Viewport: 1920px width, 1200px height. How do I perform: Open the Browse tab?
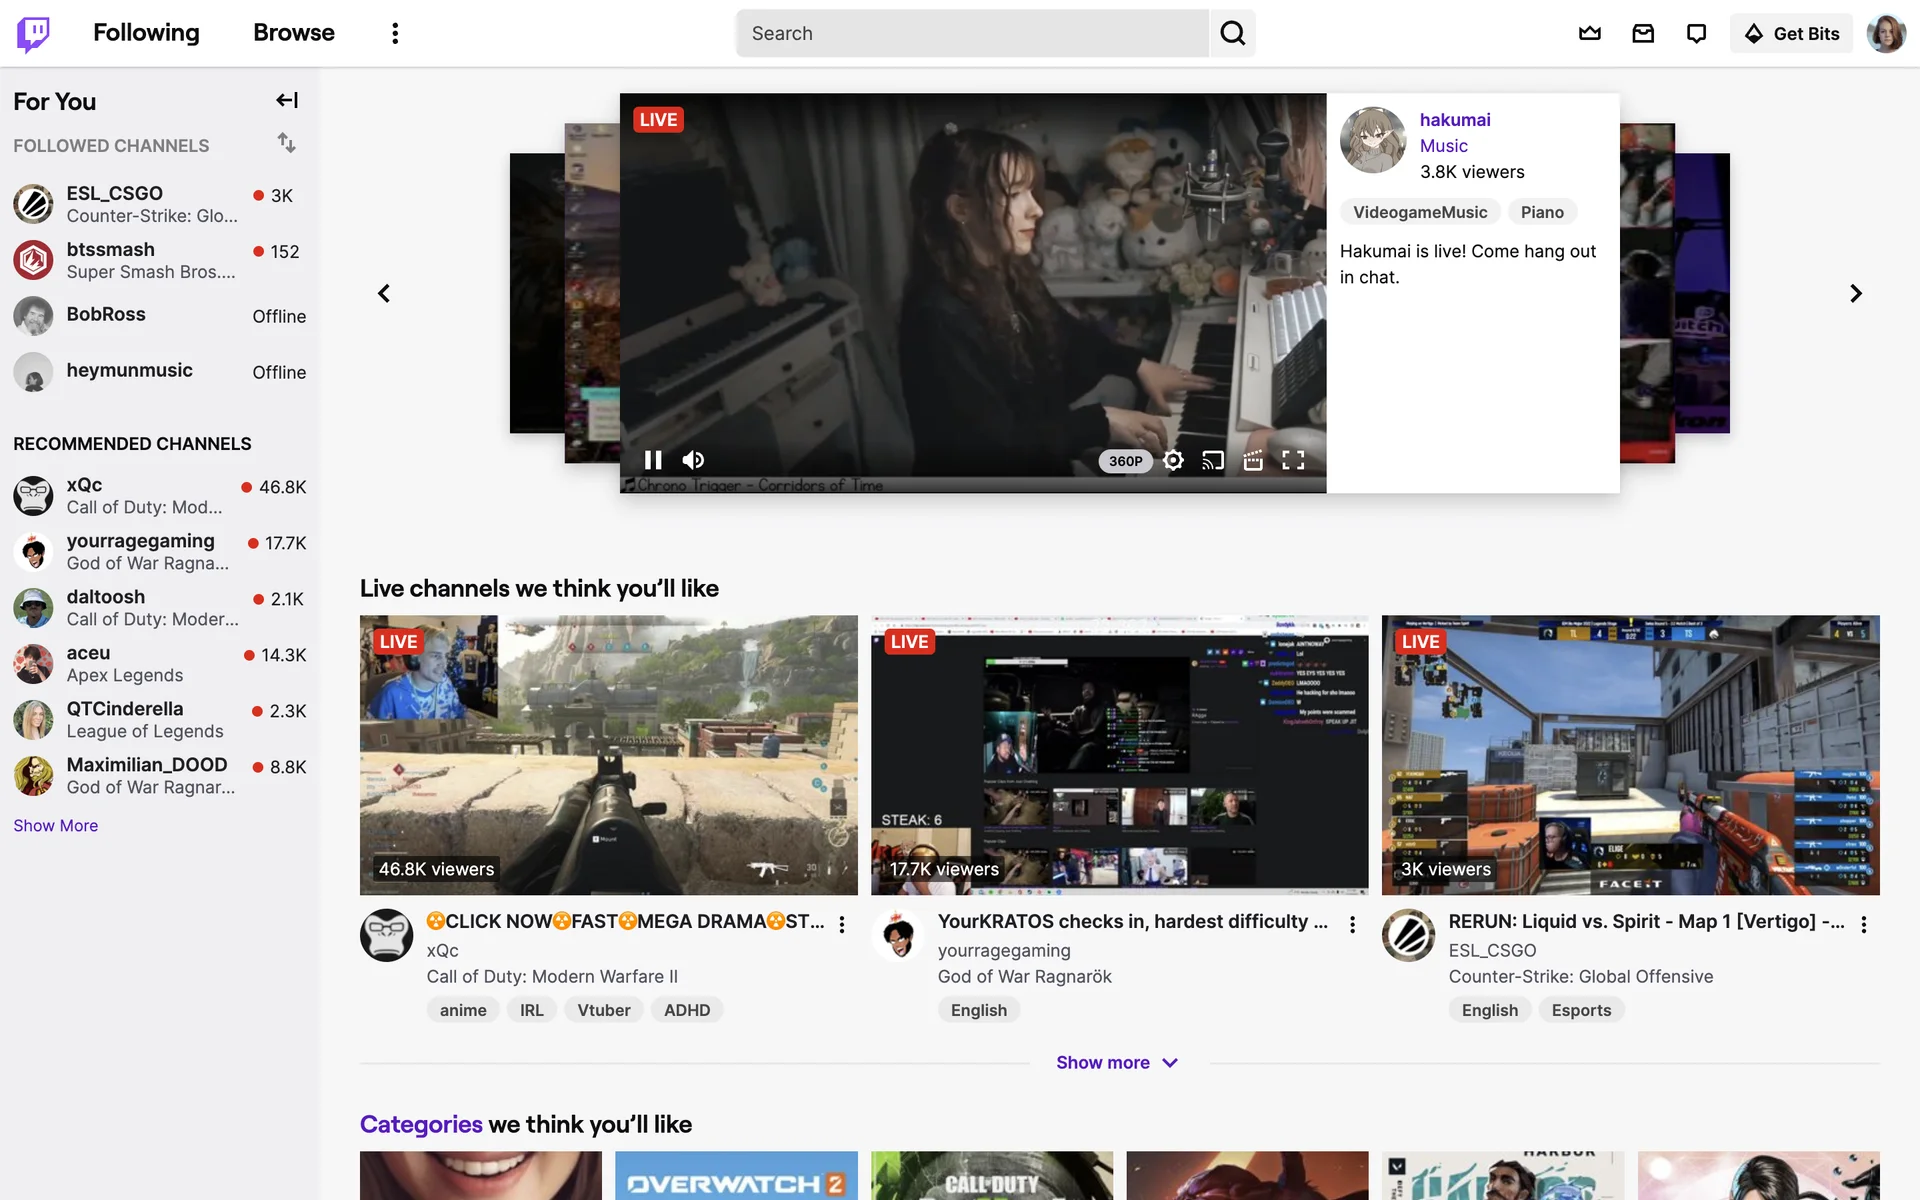tap(293, 33)
